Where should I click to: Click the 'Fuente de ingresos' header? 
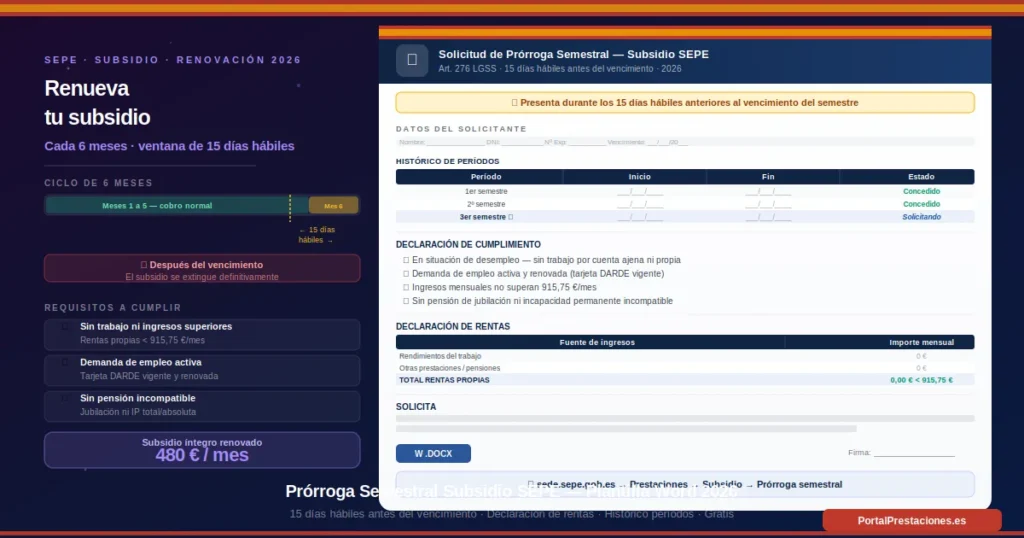point(597,342)
